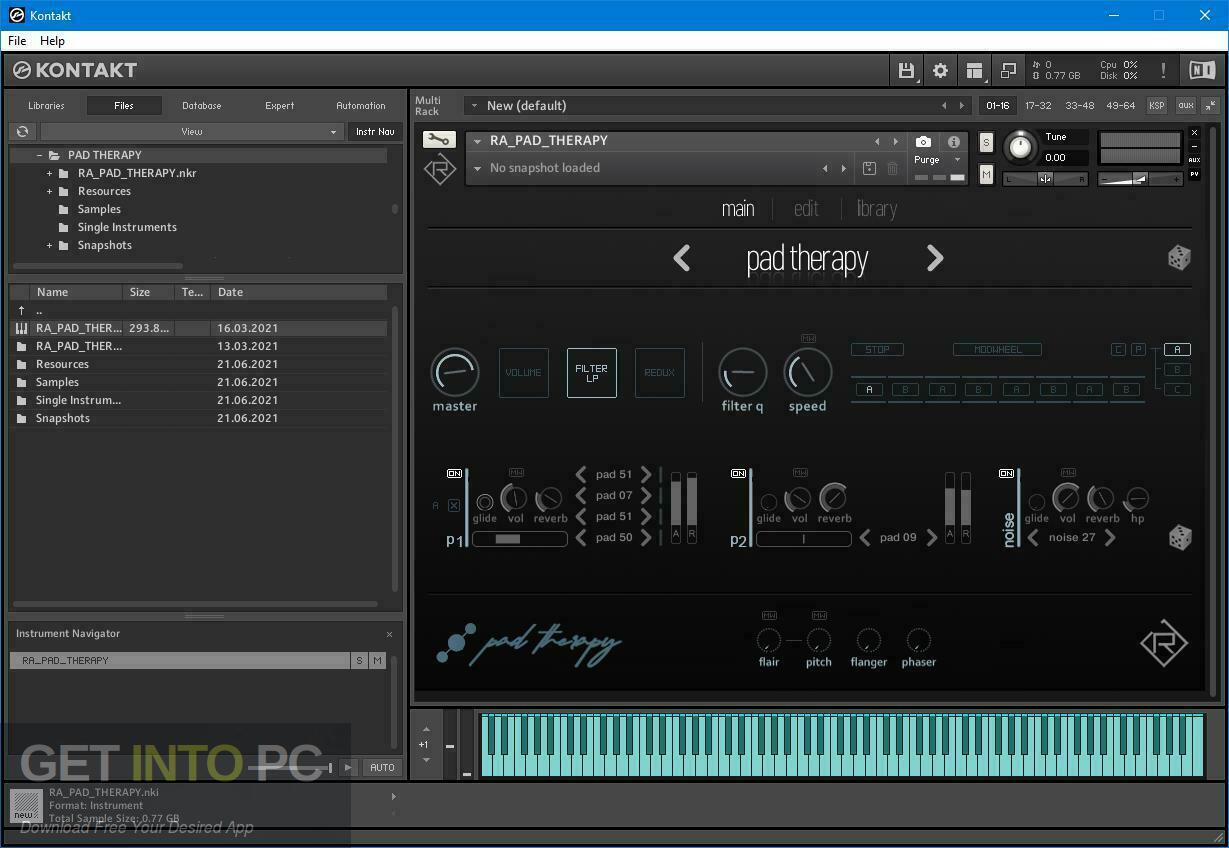
Task: Delete the snapshot with the trash icon
Action: point(892,168)
